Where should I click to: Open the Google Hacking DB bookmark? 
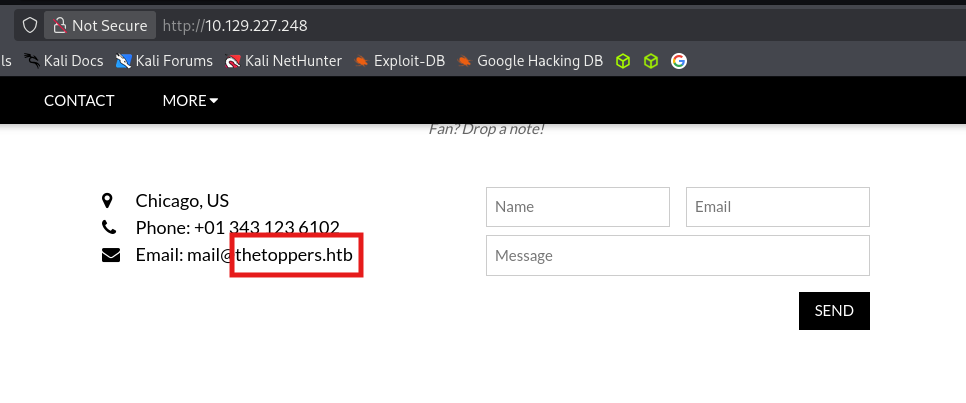point(530,61)
